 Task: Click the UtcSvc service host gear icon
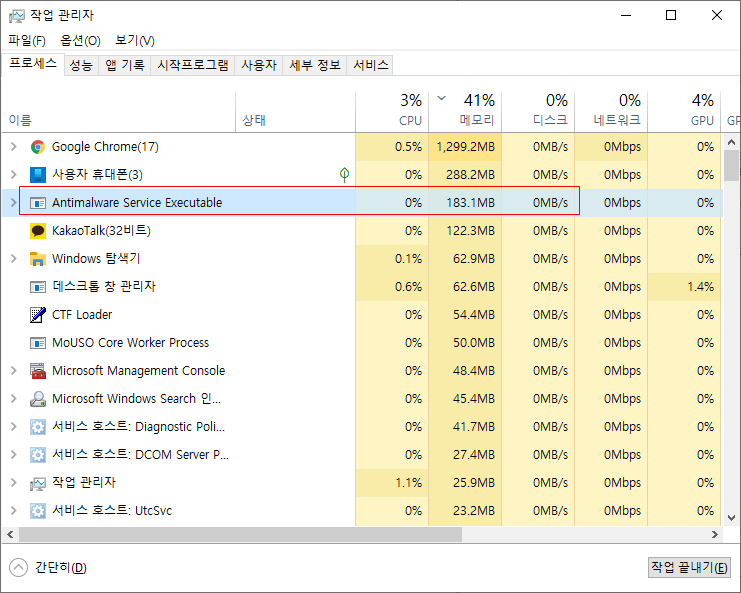click(x=38, y=511)
